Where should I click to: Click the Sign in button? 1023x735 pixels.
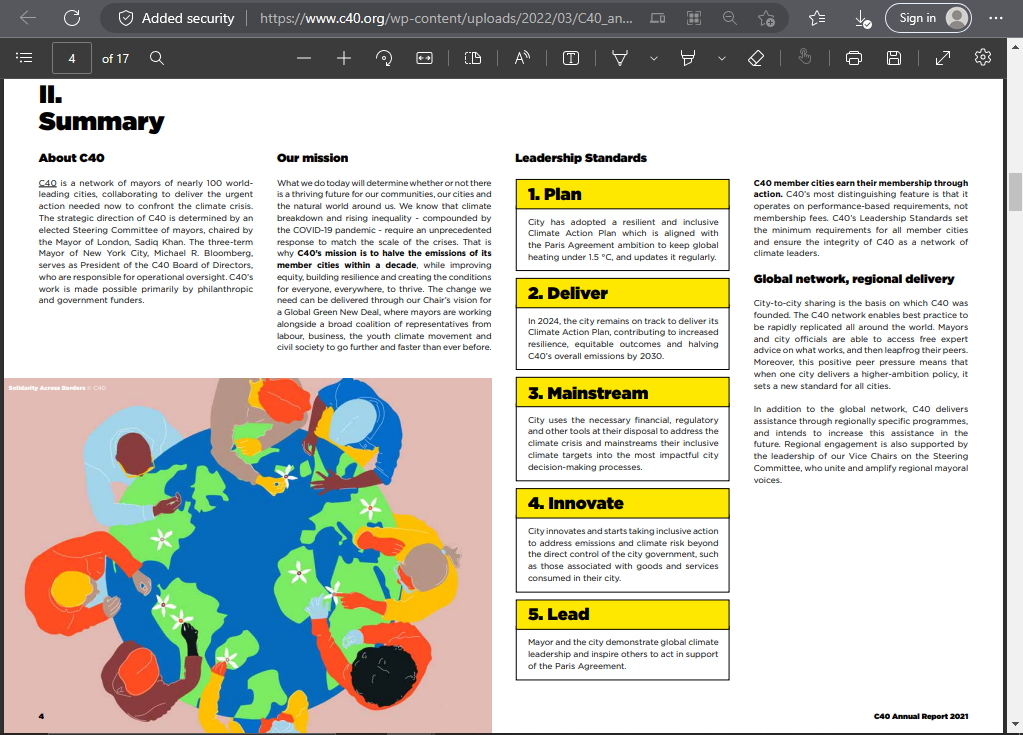[x=928, y=18]
